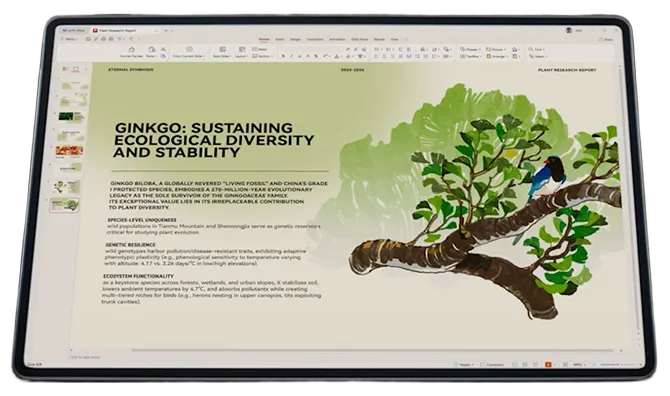This screenshot has height=396, width=670.
Task: Open the WPS Office home tab
Action: pyautogui.click(x=74, y=30)
